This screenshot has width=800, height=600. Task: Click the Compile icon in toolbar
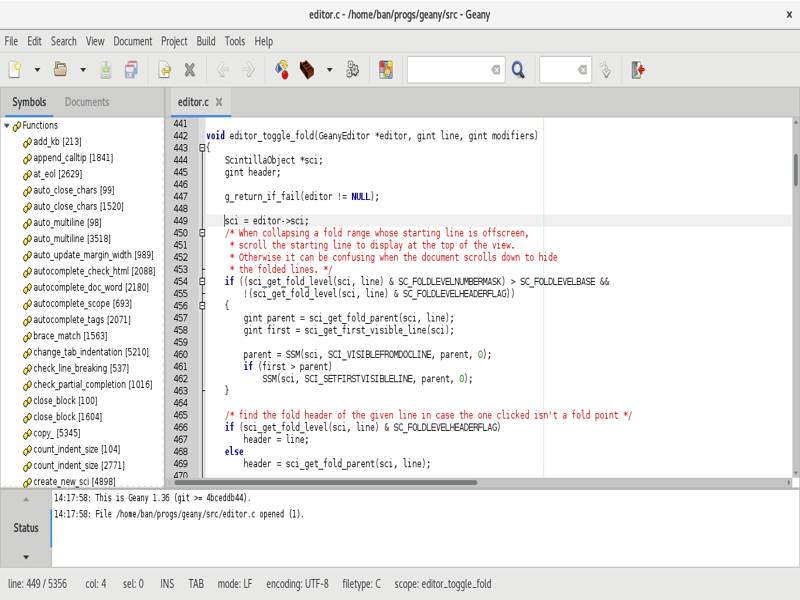pos(282,70)
